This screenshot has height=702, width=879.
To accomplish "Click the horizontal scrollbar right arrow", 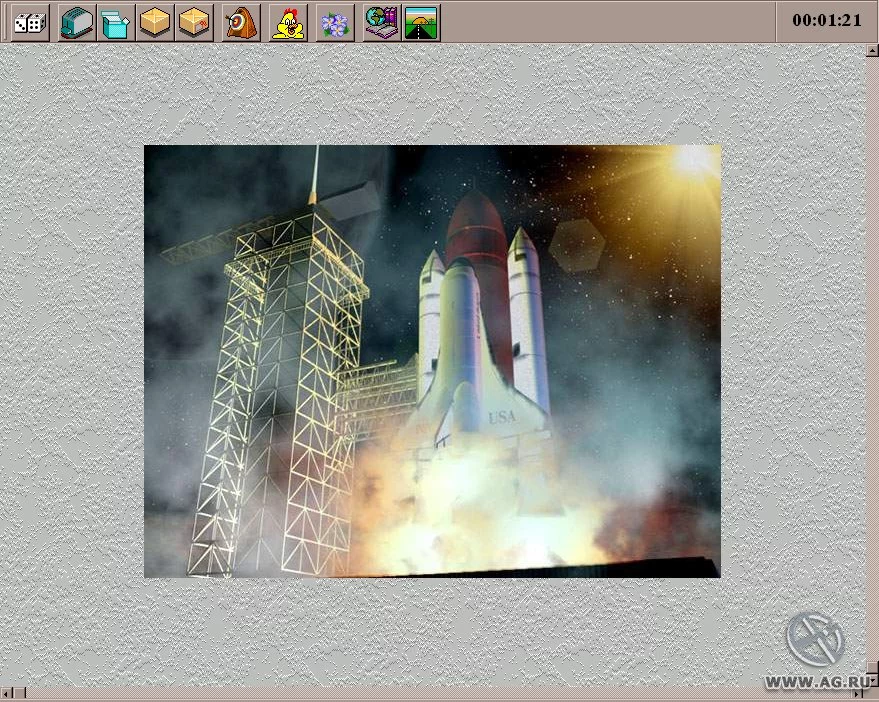I will pyautogui.click(x=858, y=694).
